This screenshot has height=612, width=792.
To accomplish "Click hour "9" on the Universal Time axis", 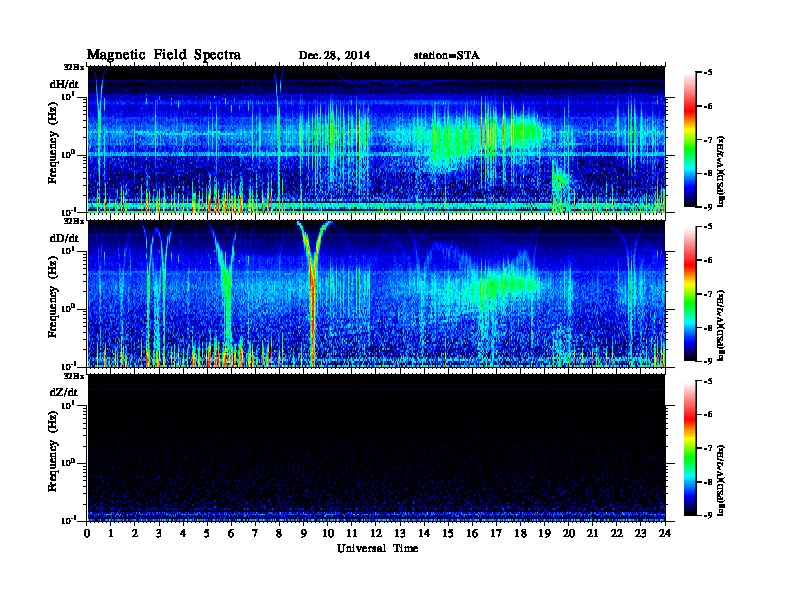I will pyautogui.click(x=304, y=534).
